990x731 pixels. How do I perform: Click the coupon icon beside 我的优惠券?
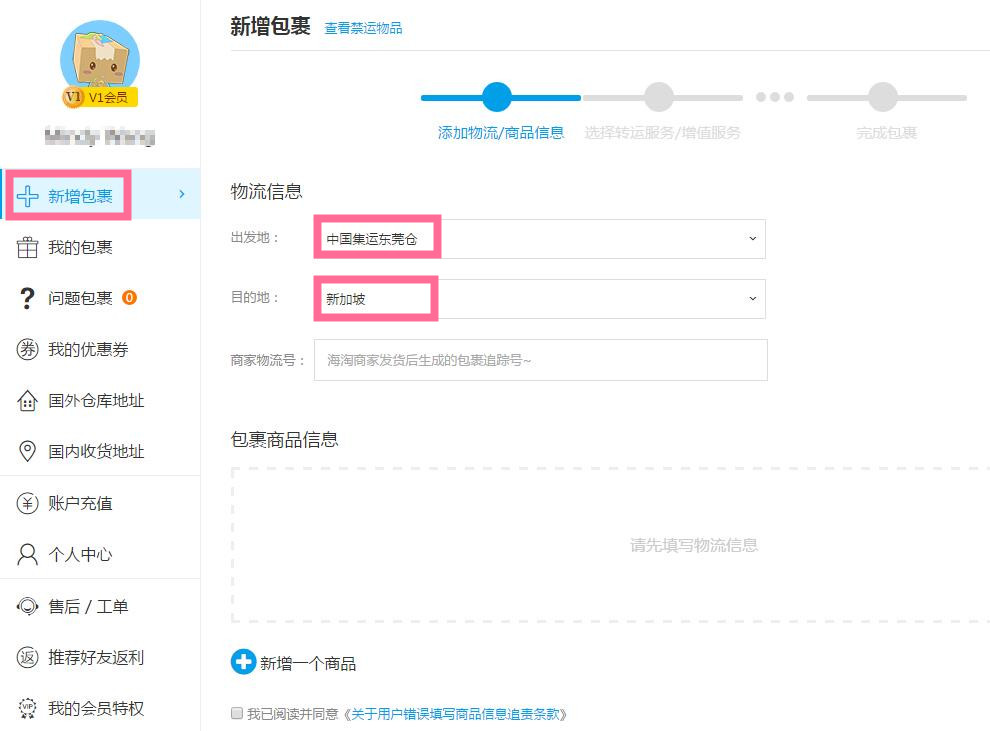point(28,349)
